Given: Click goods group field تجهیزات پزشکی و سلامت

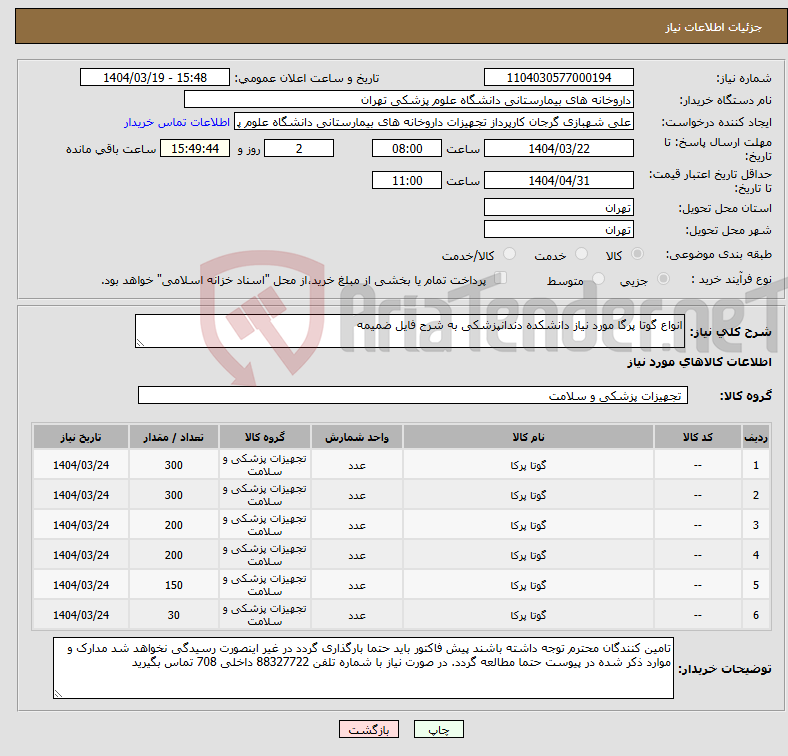Looking at the screenshot, I should pos(413,395).
